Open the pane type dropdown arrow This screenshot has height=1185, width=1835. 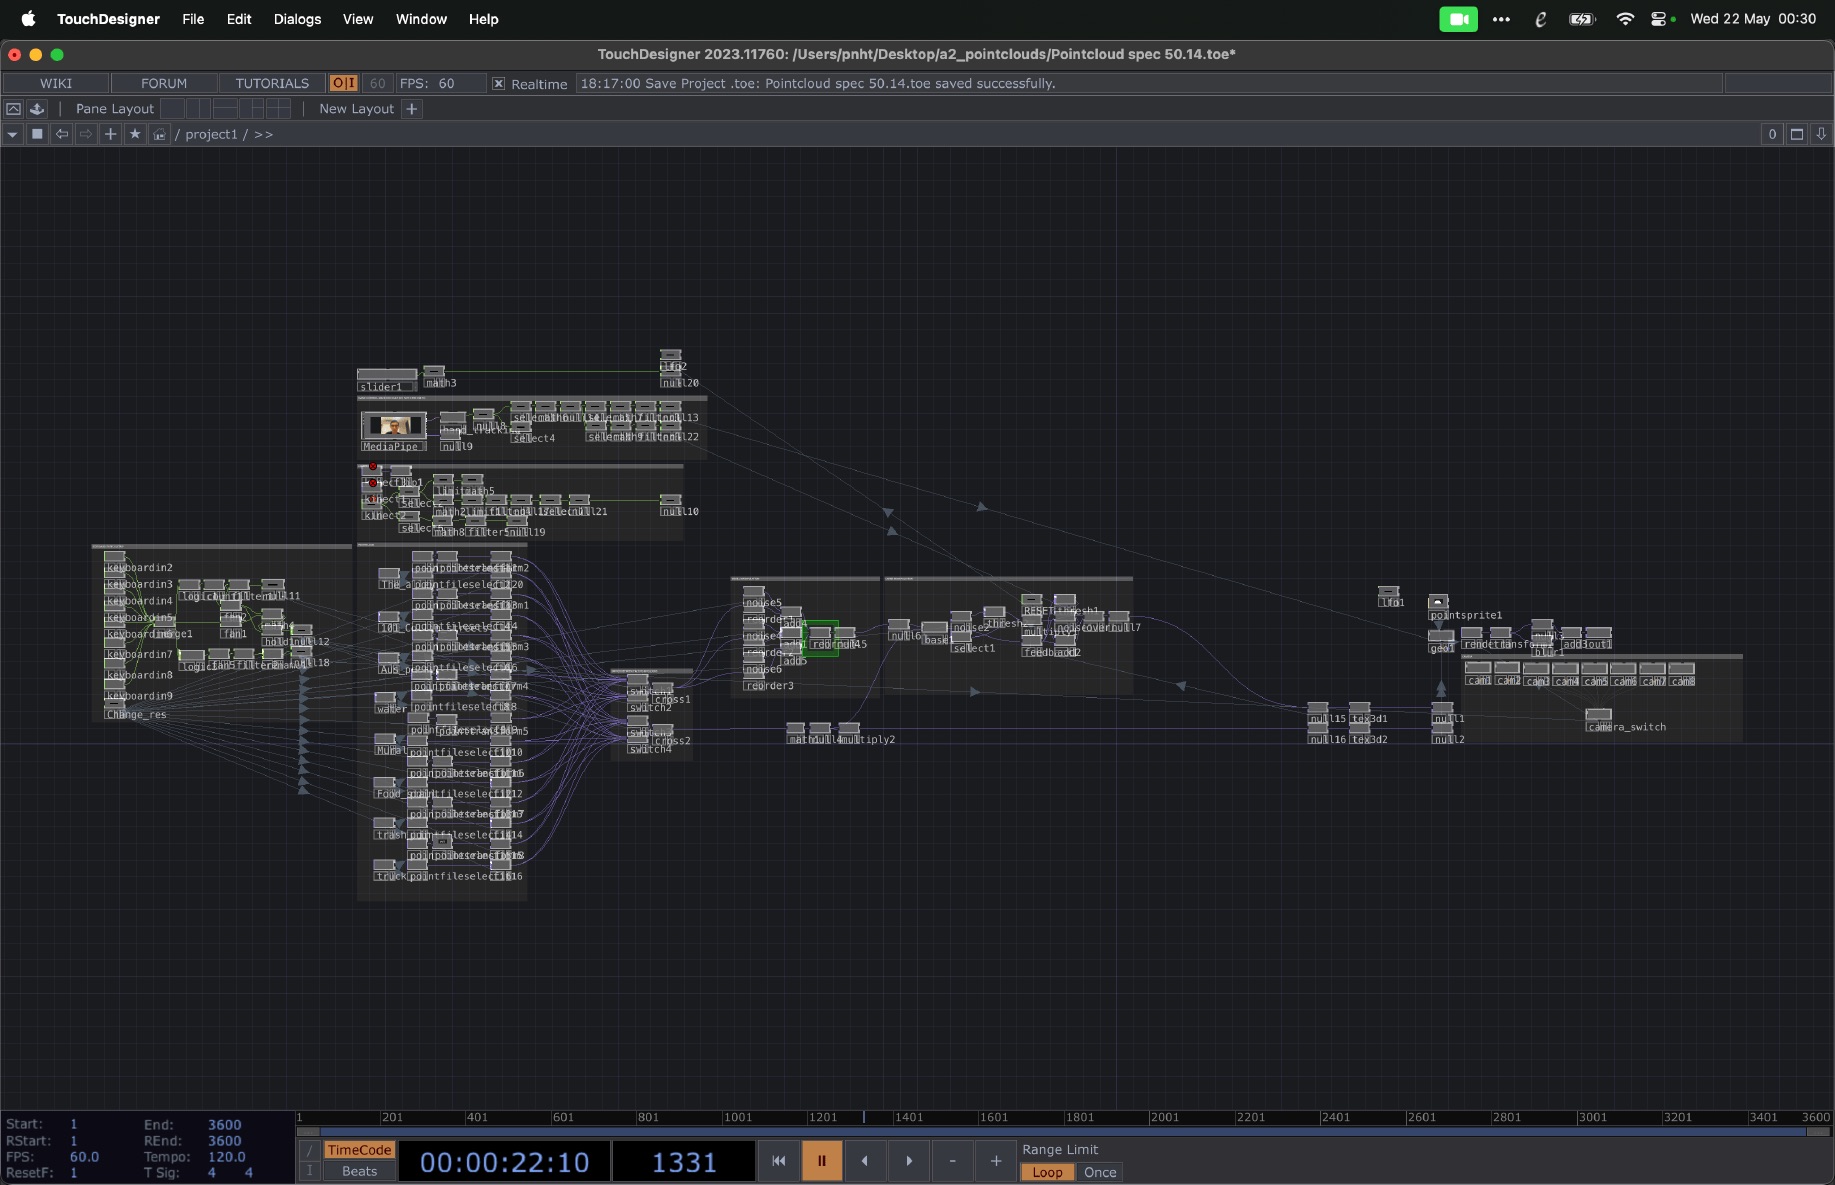pos(12,134)
